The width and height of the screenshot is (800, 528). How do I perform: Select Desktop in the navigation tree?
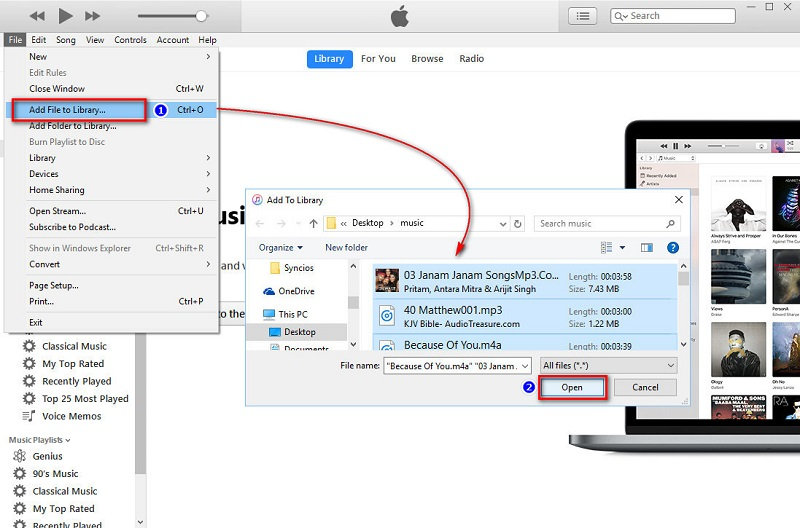296,332
